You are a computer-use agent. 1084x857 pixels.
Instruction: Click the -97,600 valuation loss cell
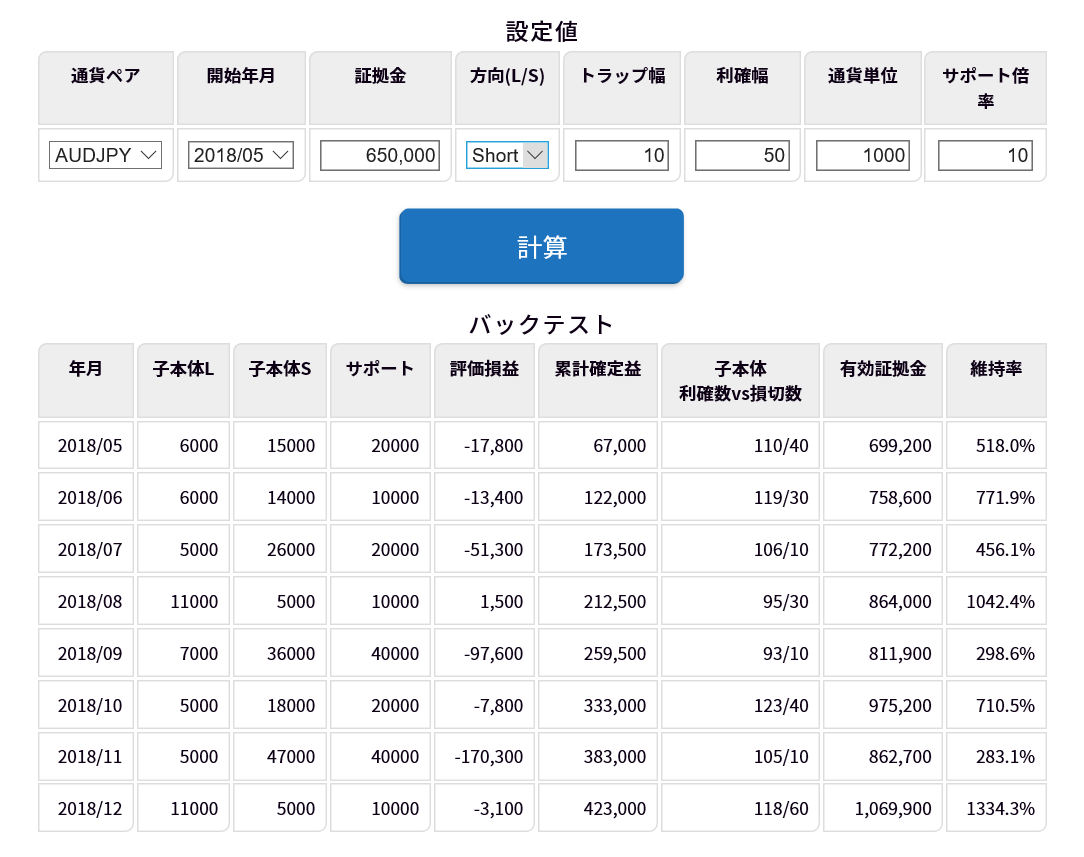485,653
